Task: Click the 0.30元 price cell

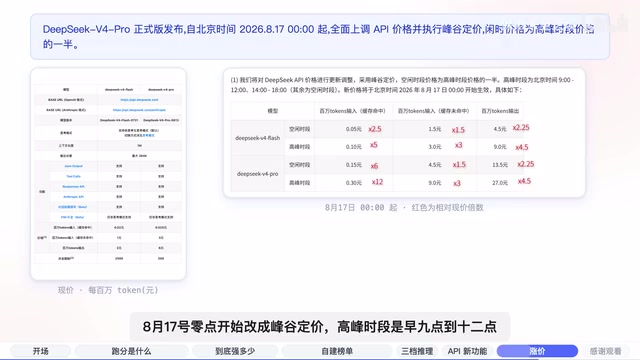Action: (x=353, y=183)
